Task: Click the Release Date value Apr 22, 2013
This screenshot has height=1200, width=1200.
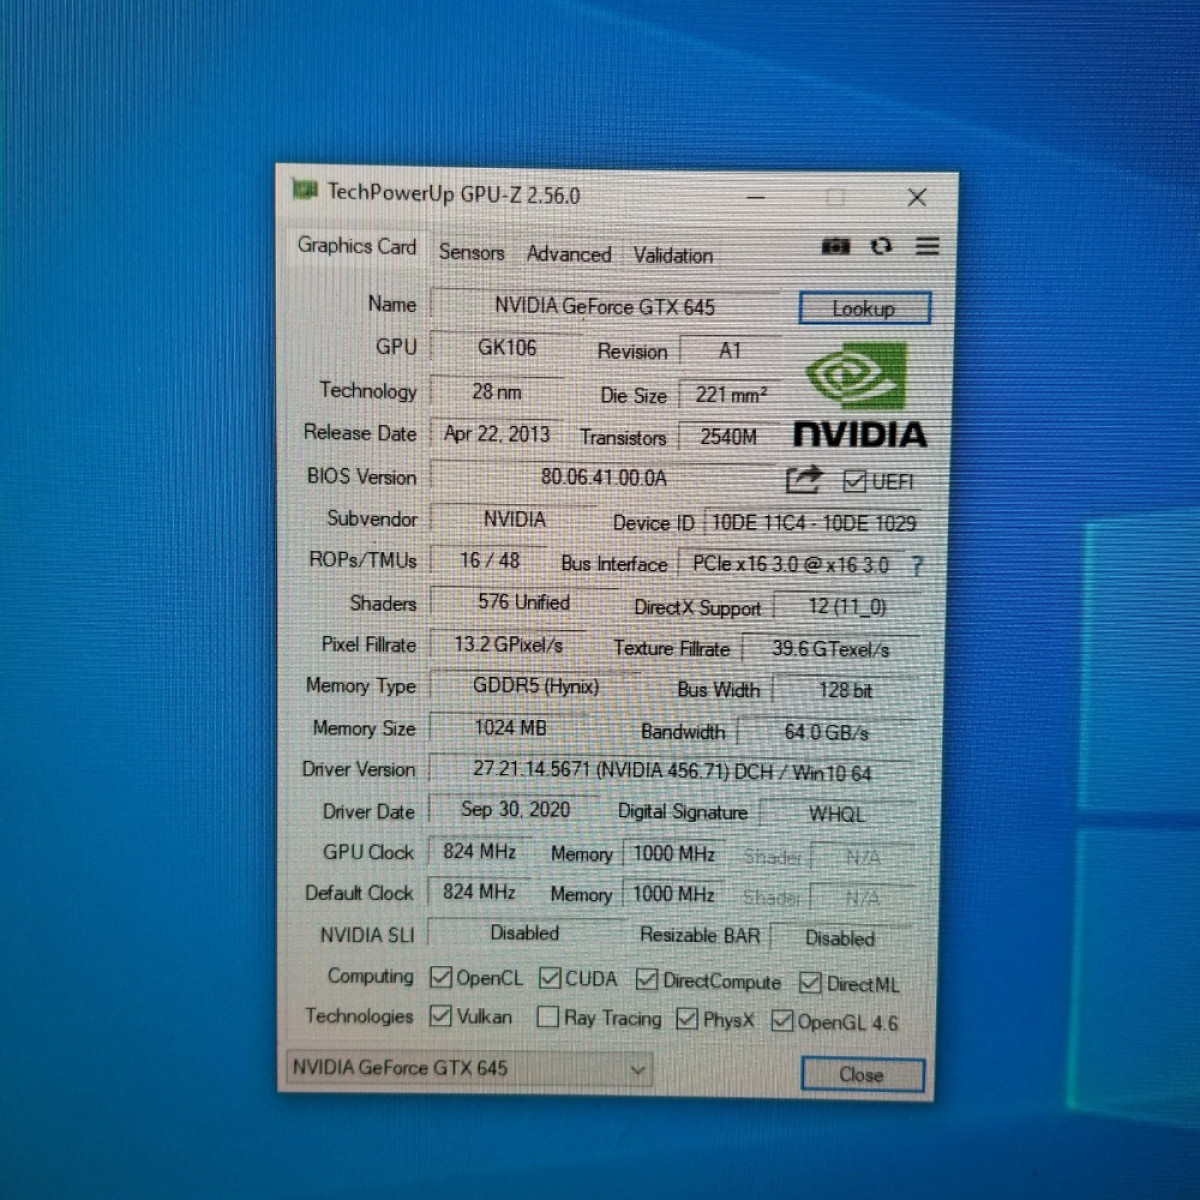Action: [497, 434]
